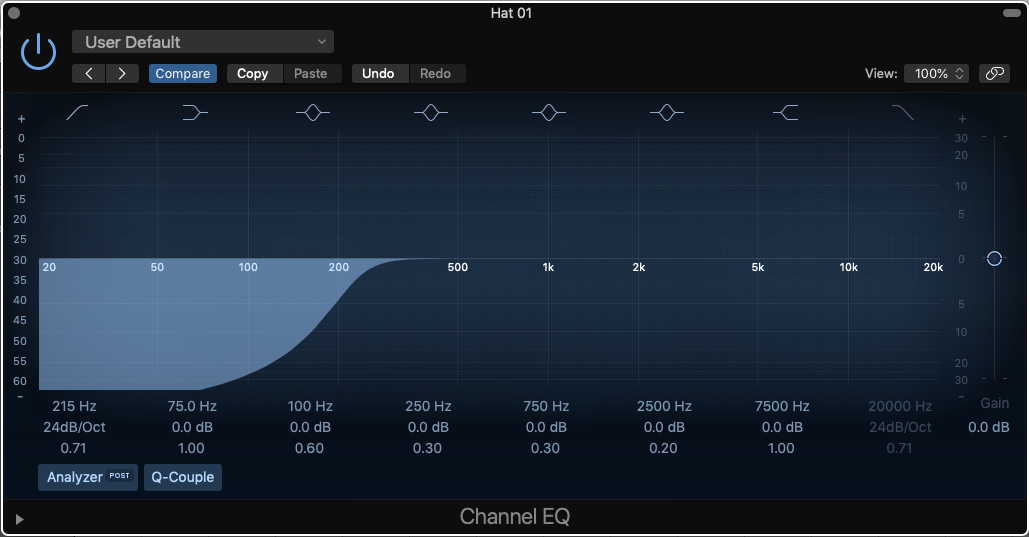Toggle the Analyzer button
Image resolution: width=1029 pixels, height=537 pixels.
88,477
